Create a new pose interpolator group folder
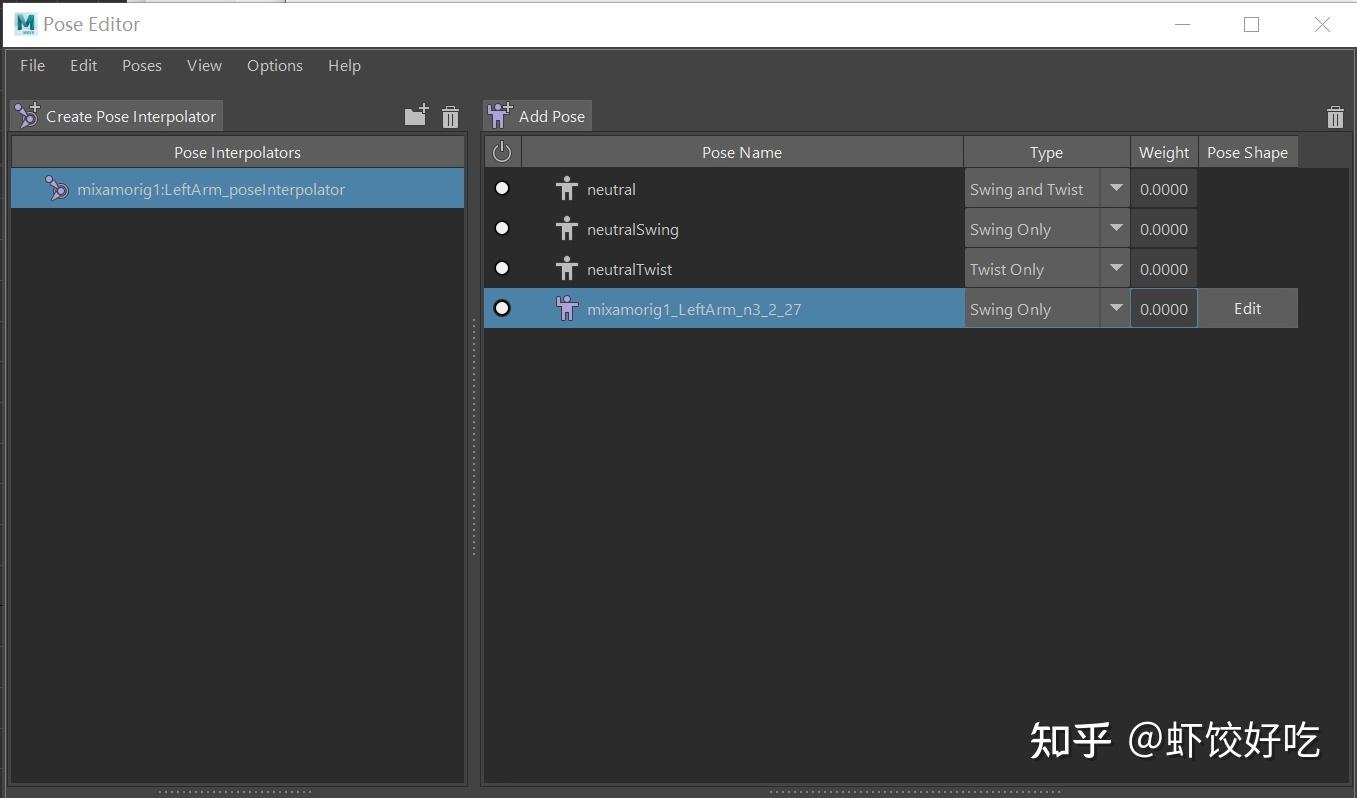1357x798 pixels. click(417, 116)
